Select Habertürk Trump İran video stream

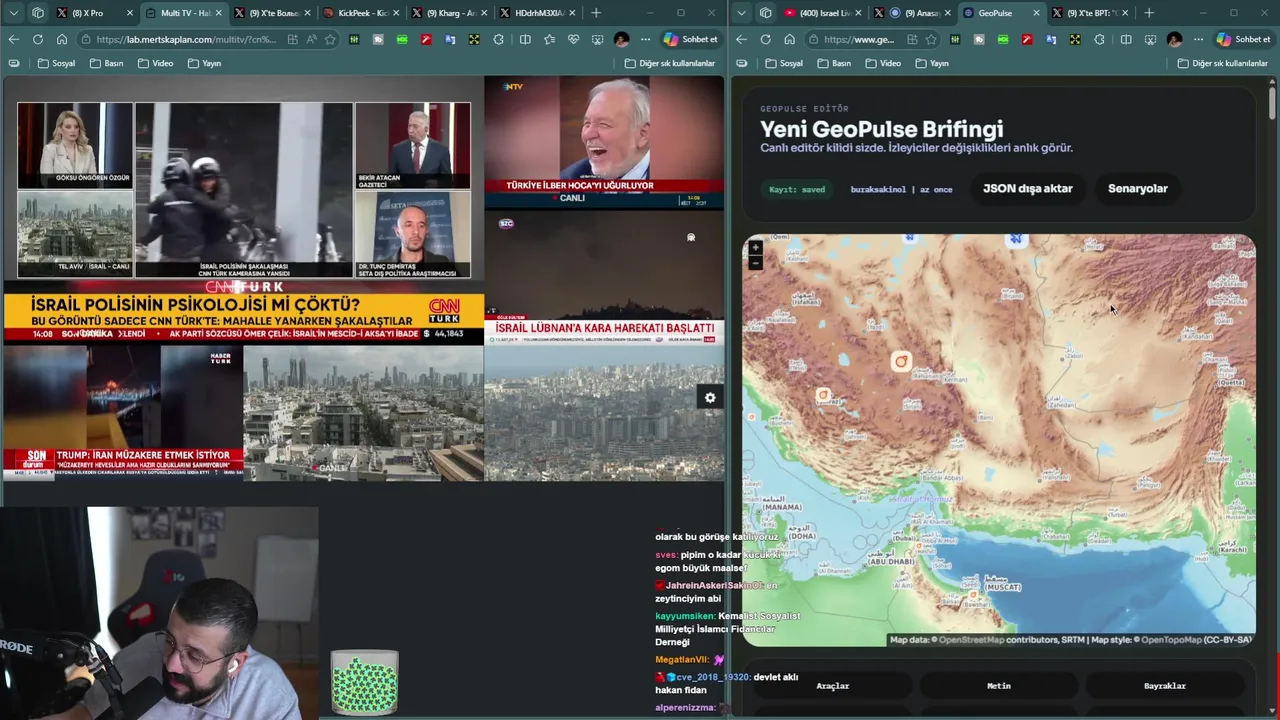coord(123,413)
